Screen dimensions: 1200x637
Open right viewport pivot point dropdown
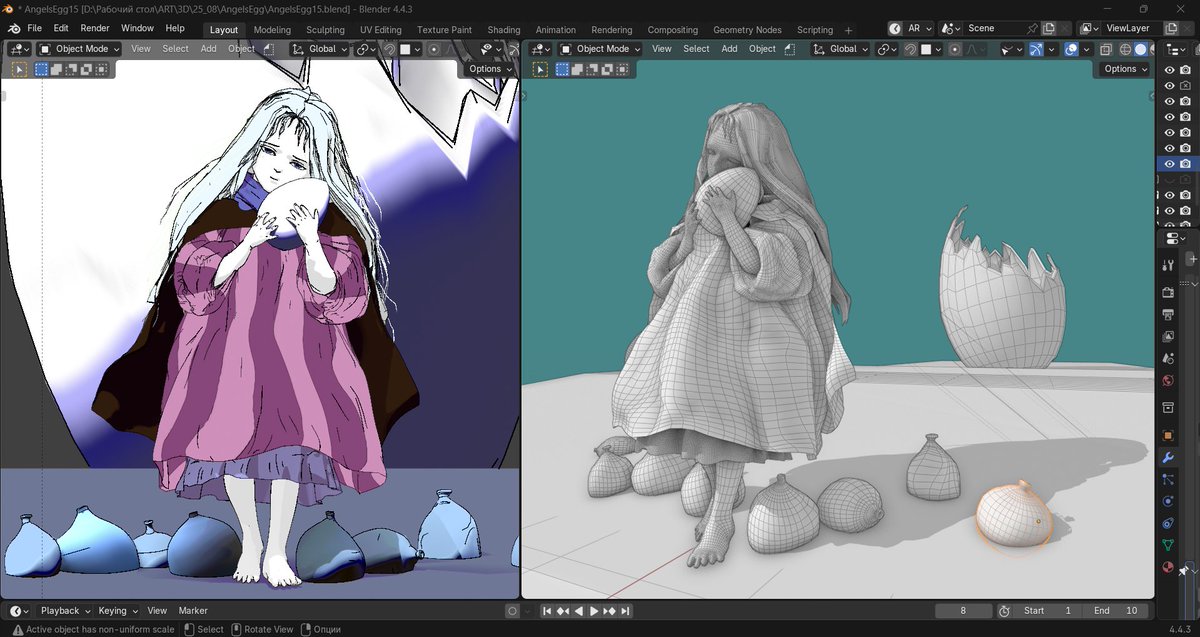click(887, 48)
